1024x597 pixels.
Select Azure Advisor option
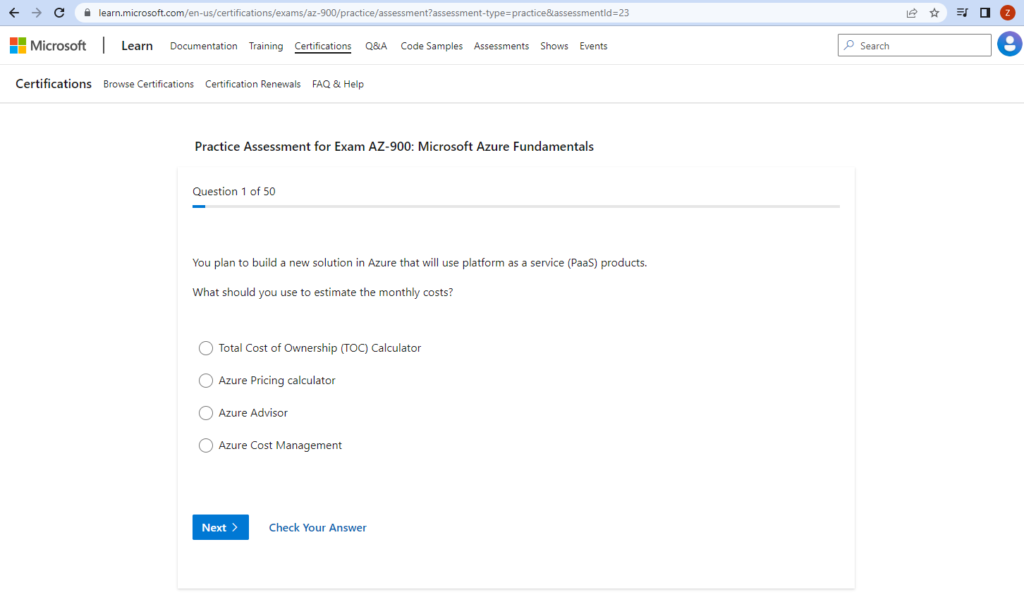pyautogui.click(x=243, y=413)
